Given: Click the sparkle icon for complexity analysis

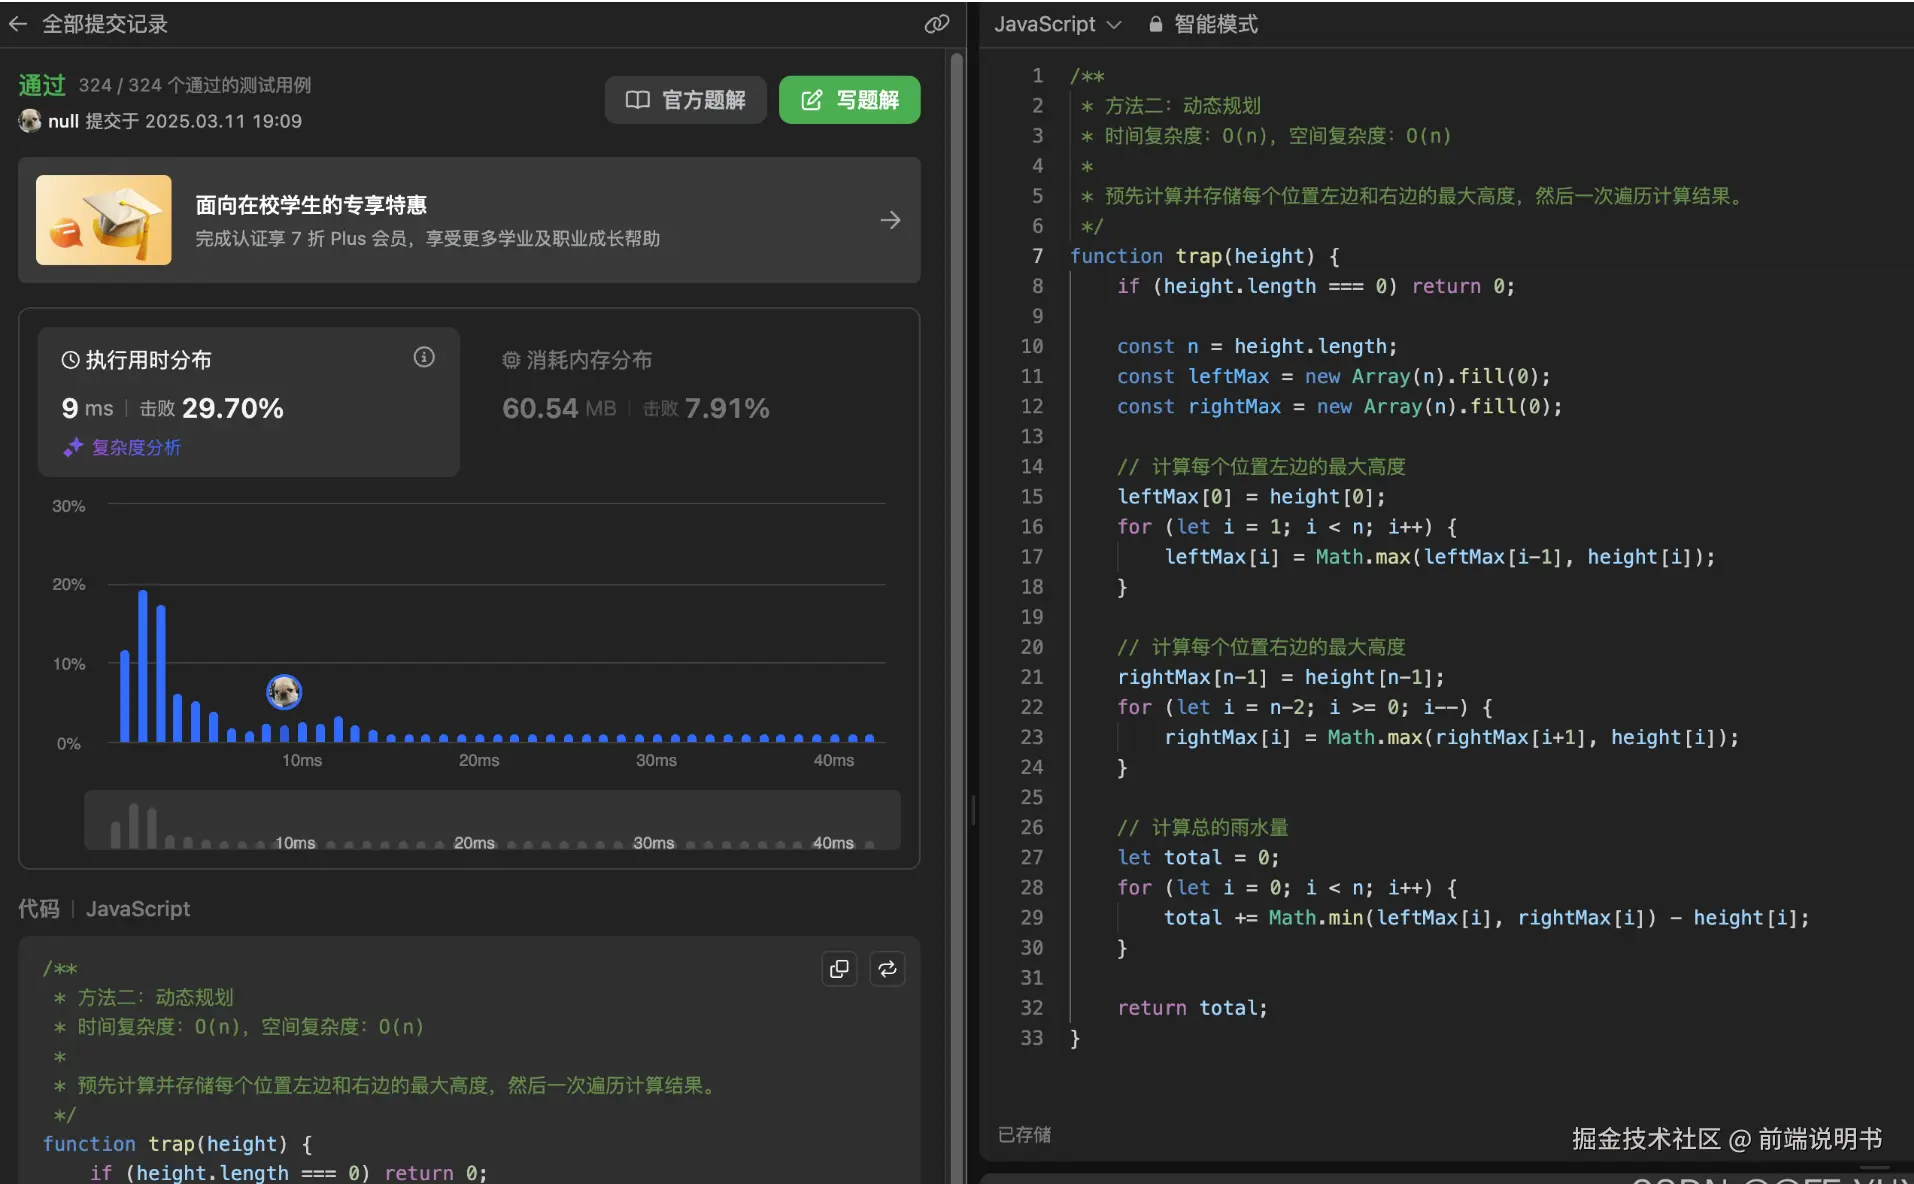Looking at the screenshot, I should [x=72, y=447].
